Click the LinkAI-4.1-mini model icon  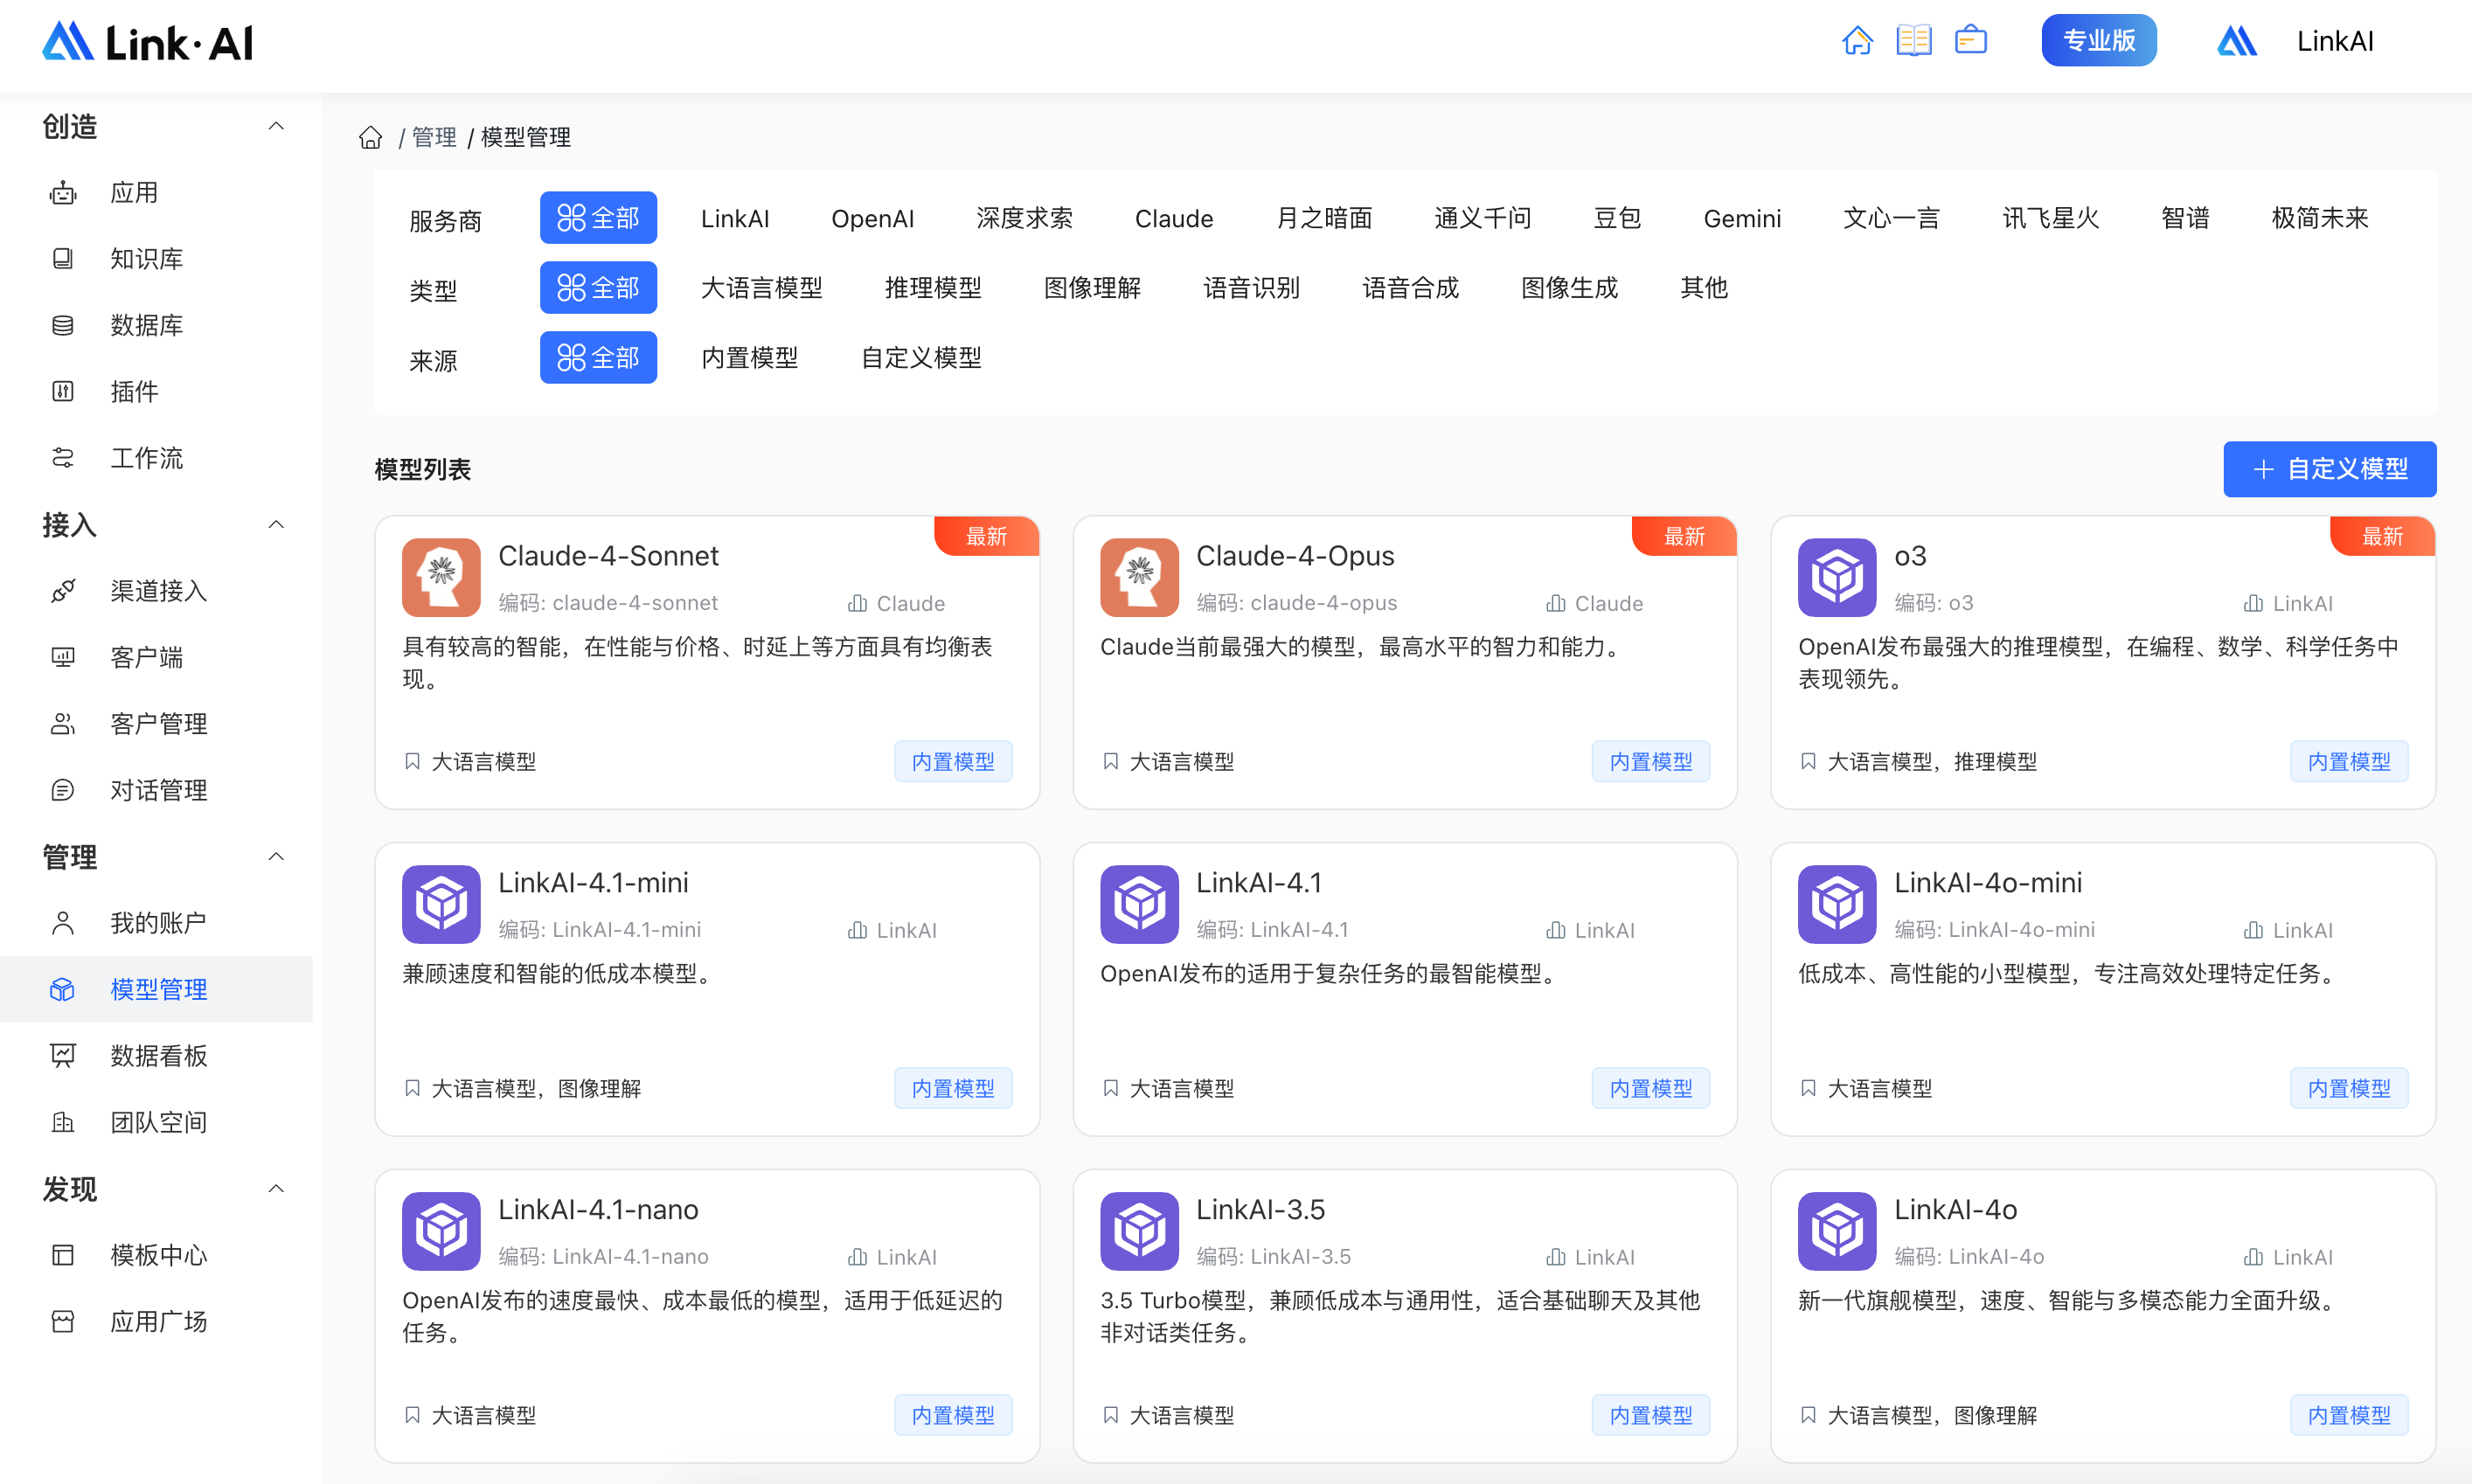tap(441, 904)
